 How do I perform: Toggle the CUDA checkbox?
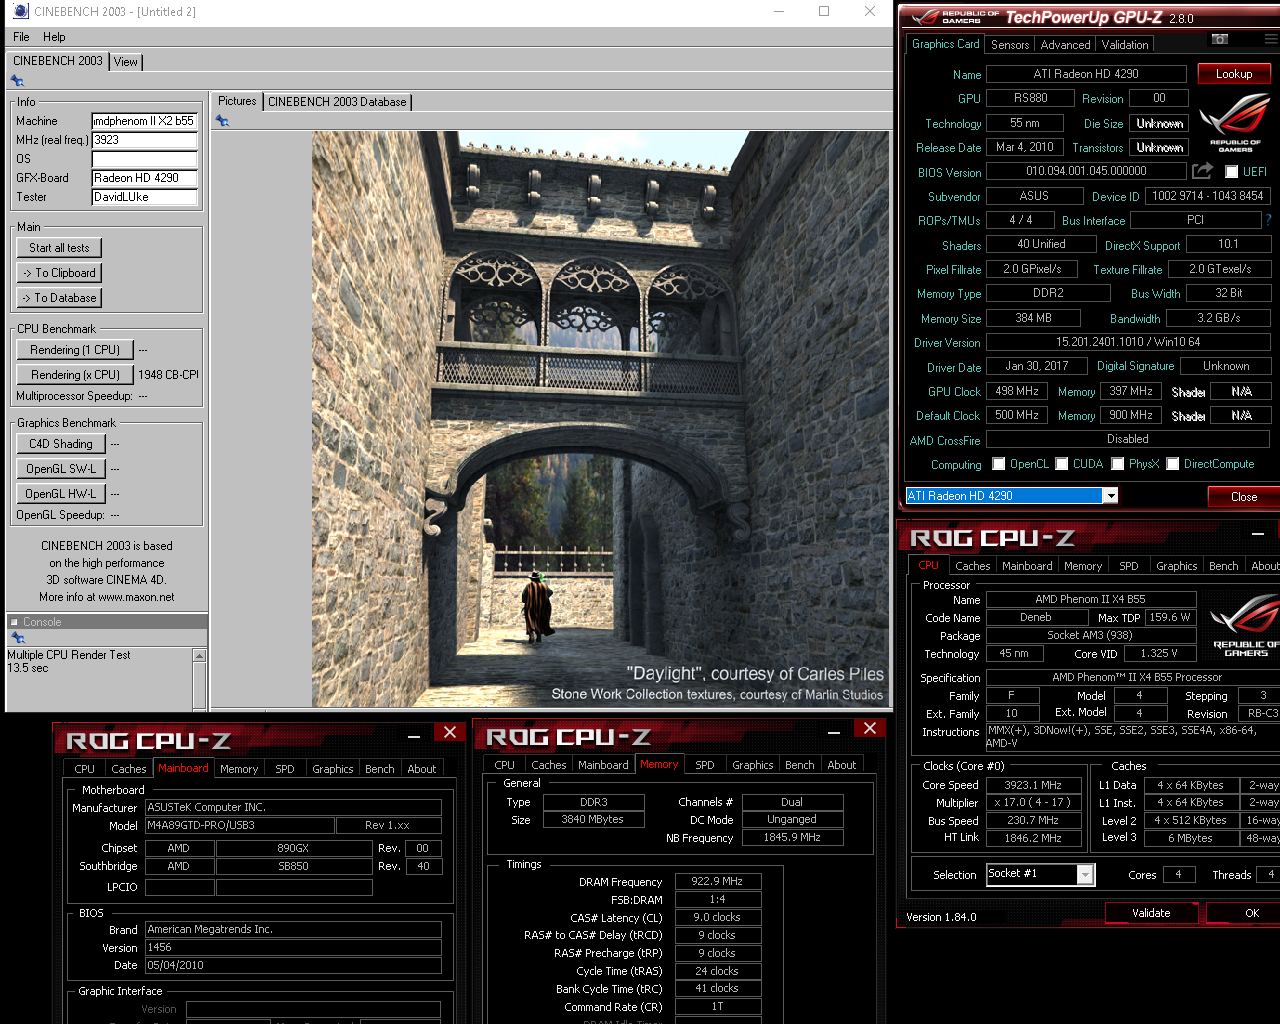1061,464
